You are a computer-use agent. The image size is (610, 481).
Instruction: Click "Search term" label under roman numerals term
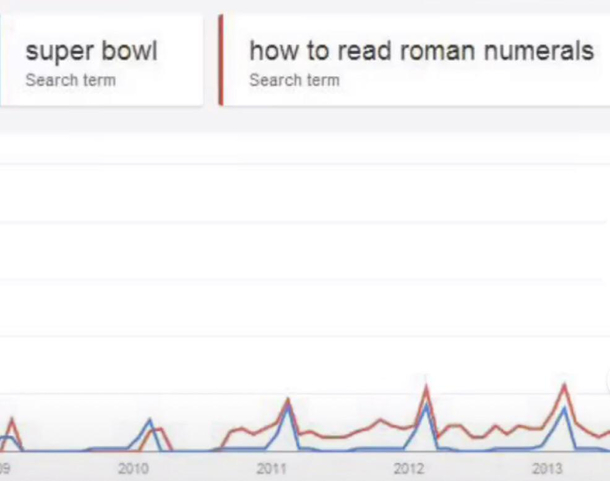294,81
